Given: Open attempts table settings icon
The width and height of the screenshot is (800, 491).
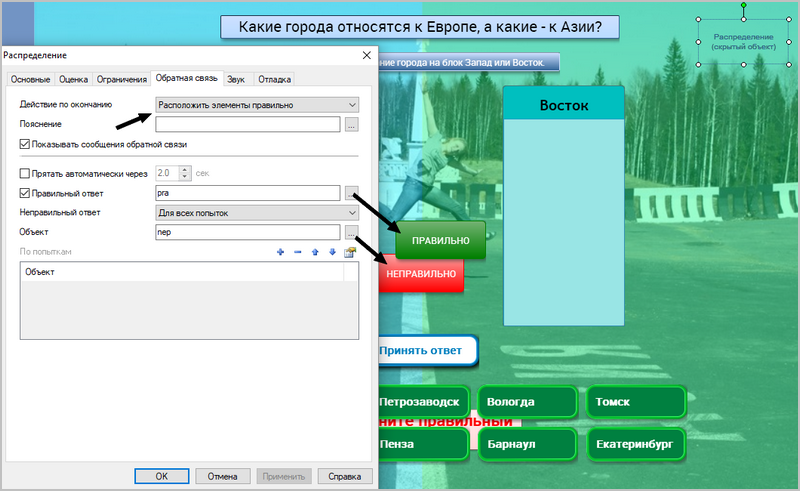Looking at the screenshot, I should point(350,252).
